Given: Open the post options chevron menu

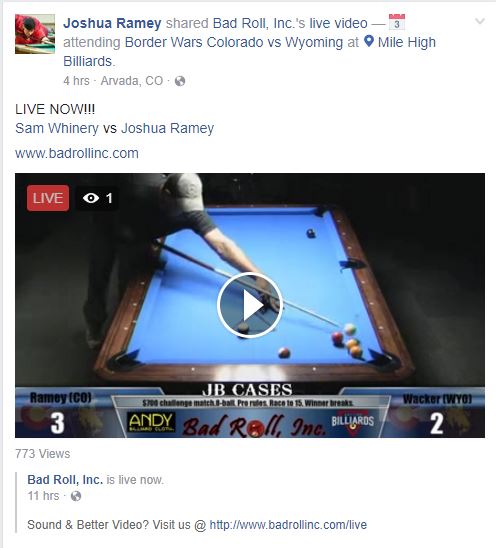Looking at the screenshot, I should (x=480, y=21).
